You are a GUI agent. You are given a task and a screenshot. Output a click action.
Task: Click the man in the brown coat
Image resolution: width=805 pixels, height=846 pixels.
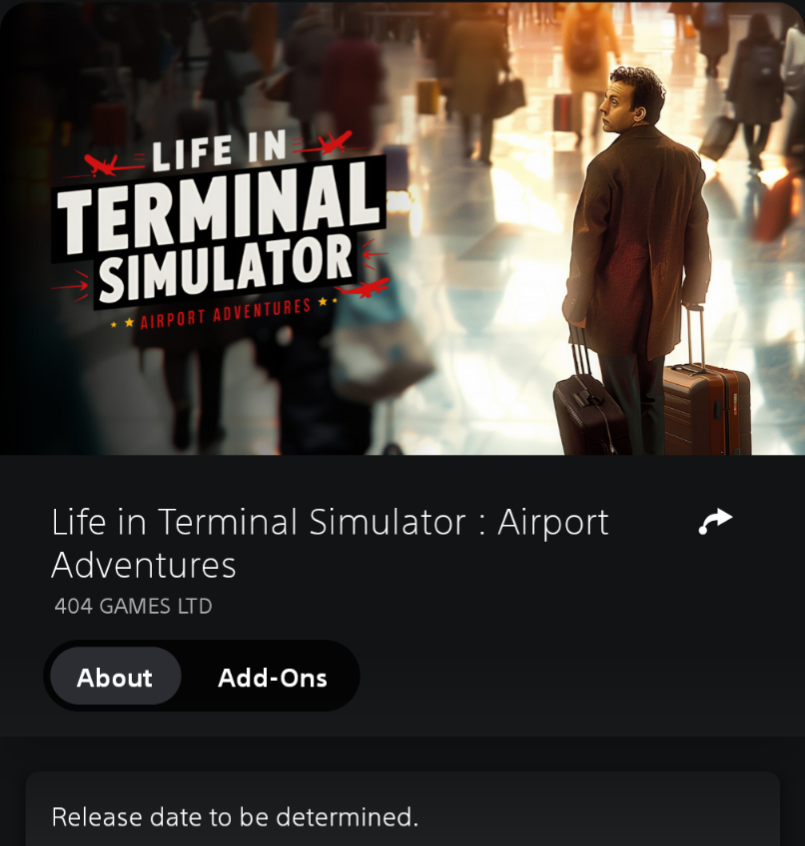[x=637, y=243]
